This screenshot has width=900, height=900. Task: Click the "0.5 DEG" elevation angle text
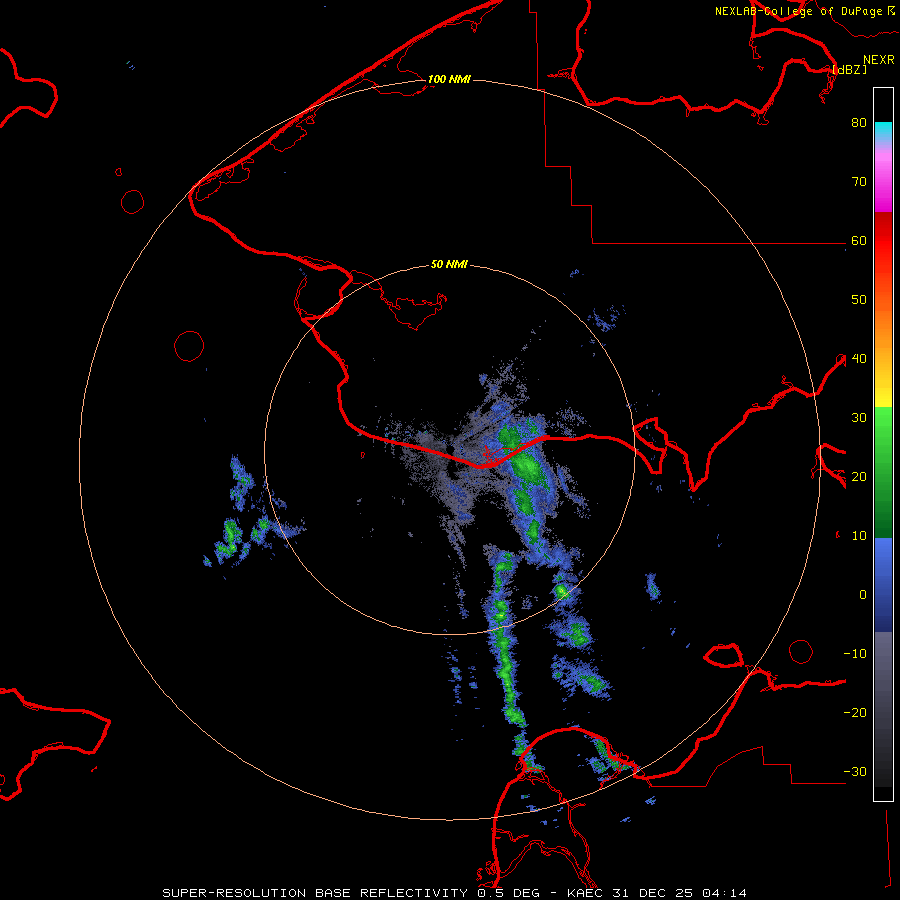pos(508,893)
